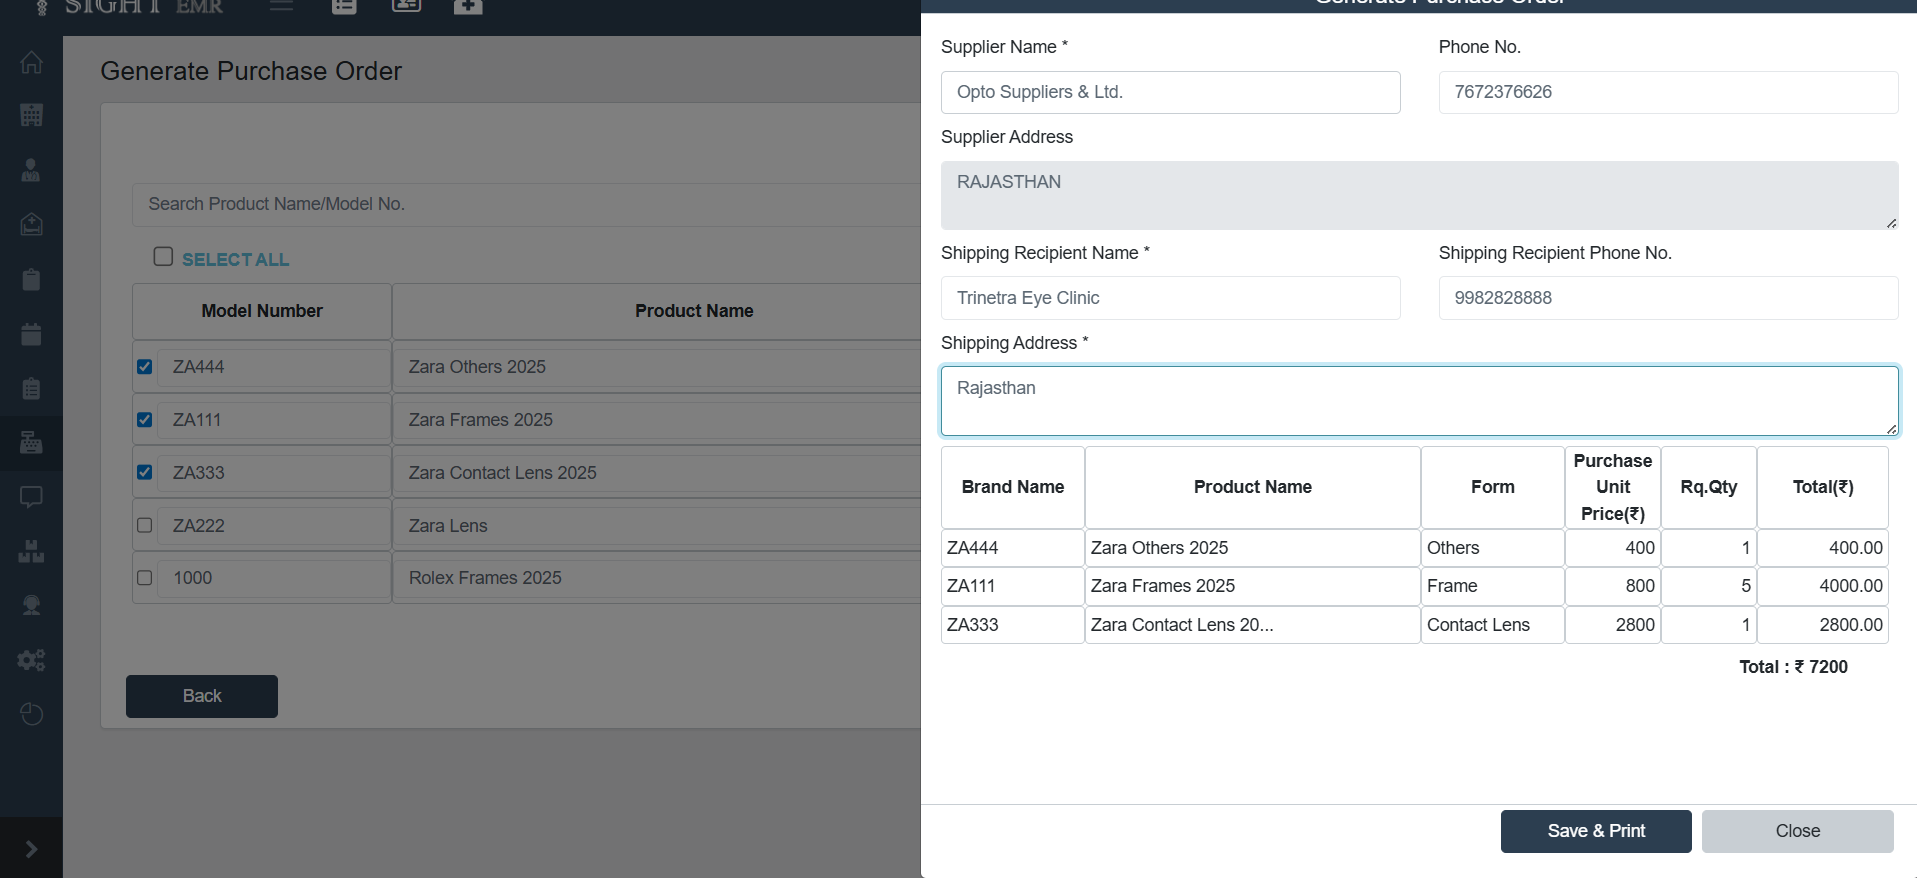
Task: Open the chat message sidebar icon
Action: (31, 497)
